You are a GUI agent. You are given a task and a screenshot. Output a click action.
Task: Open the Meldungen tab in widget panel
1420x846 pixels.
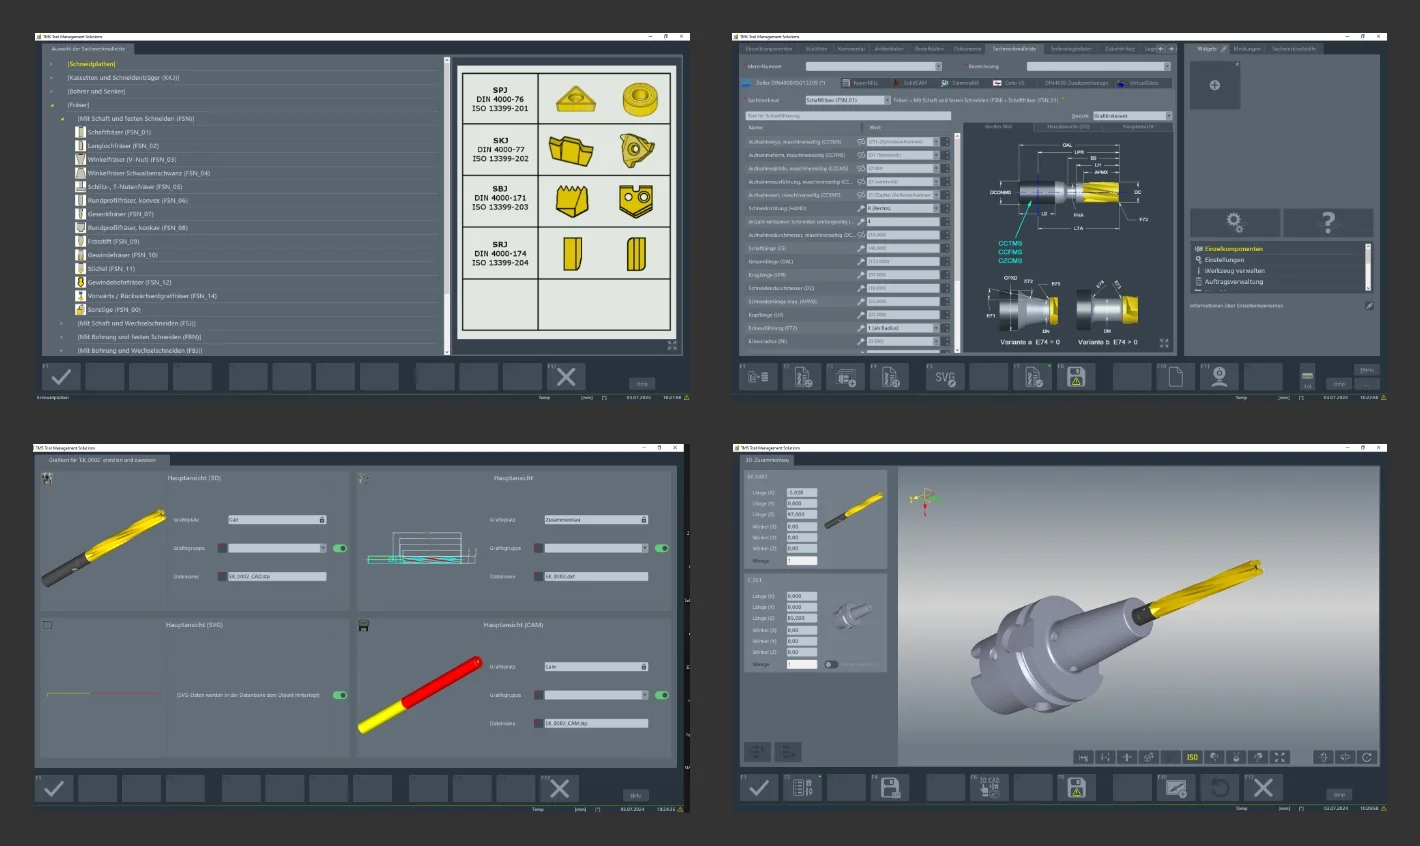[1246, 48]
